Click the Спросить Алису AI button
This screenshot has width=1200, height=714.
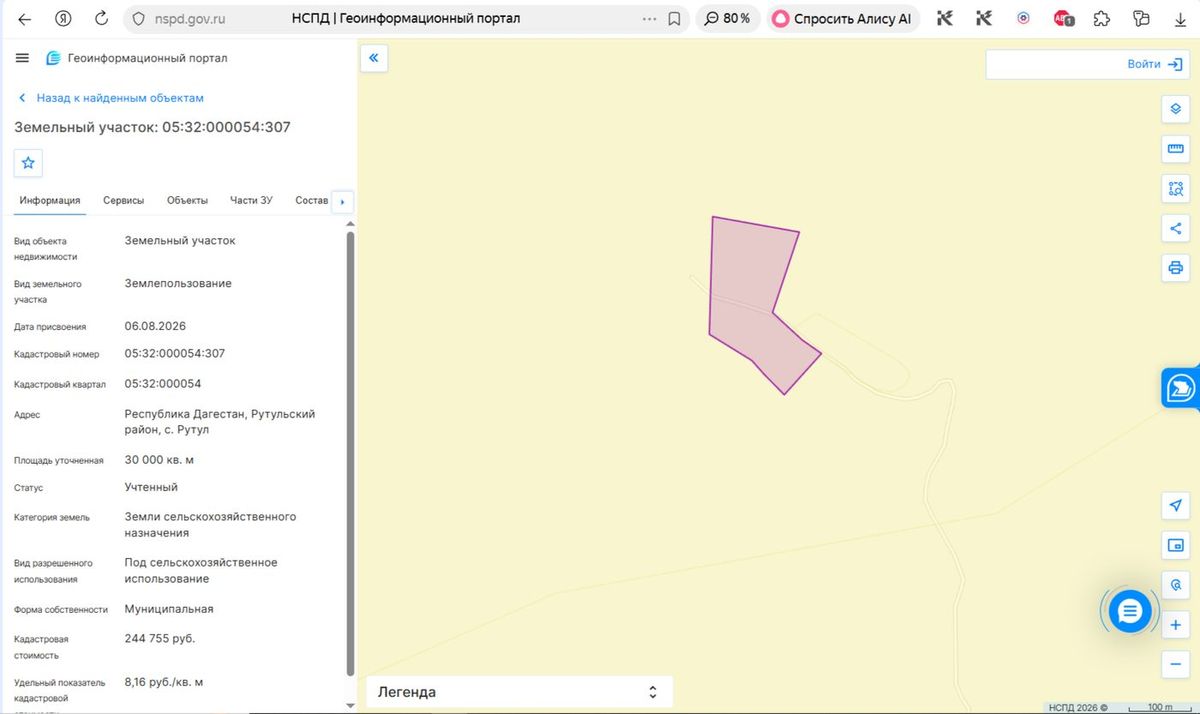coord(841,18)
